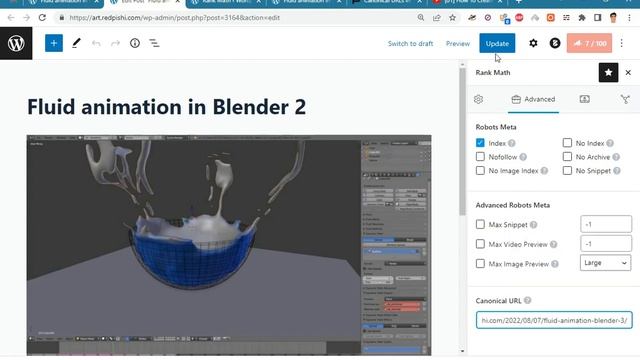This screenshot has width=640, height=360.
Task: Open the editor Options three-dot menu
Action: point(622,43)
